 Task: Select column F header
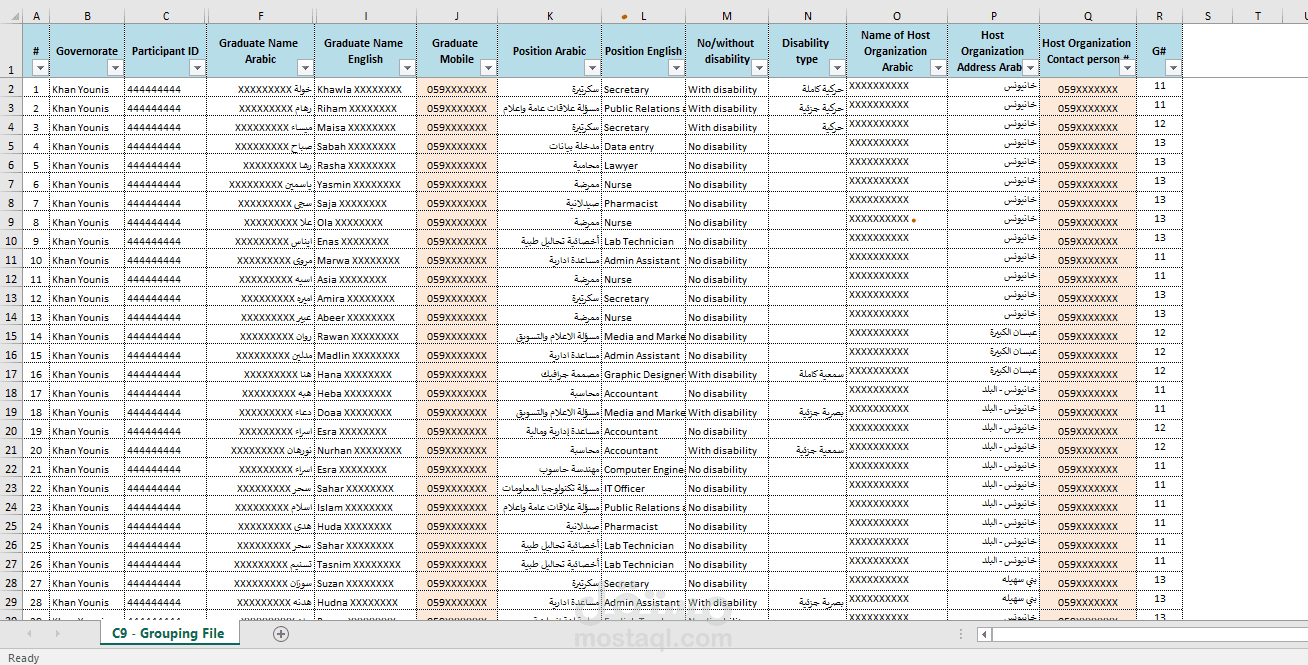[x=261, y=16]
